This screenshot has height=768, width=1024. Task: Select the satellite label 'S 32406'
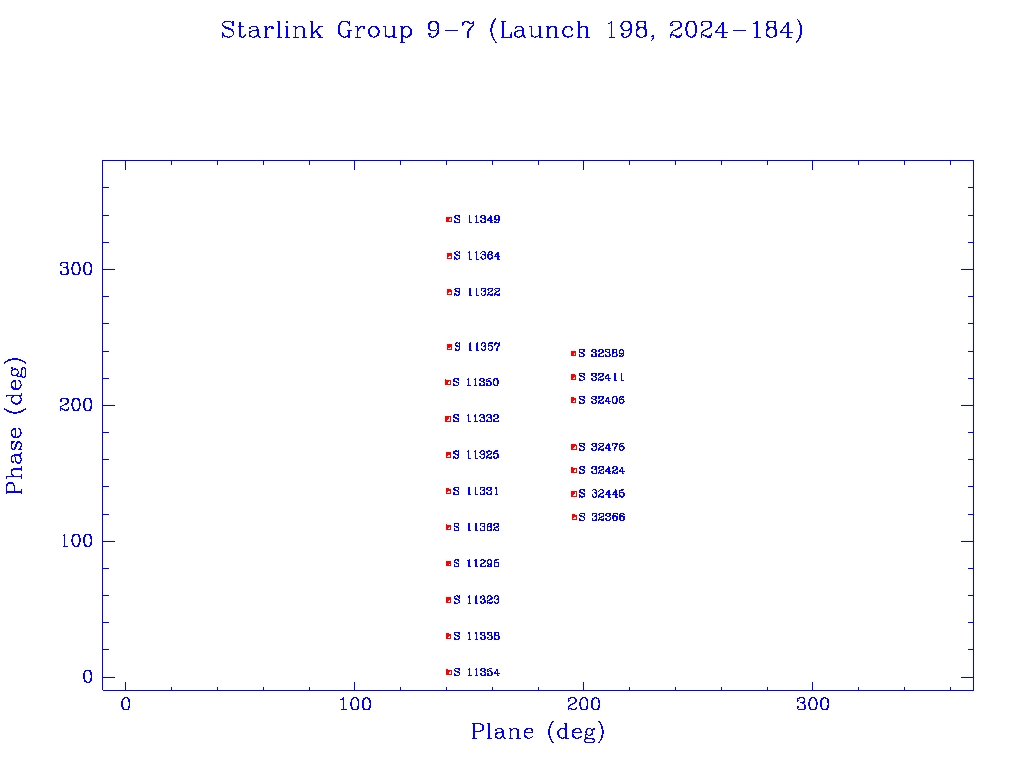pyautogui.click(x=601, y=400)
